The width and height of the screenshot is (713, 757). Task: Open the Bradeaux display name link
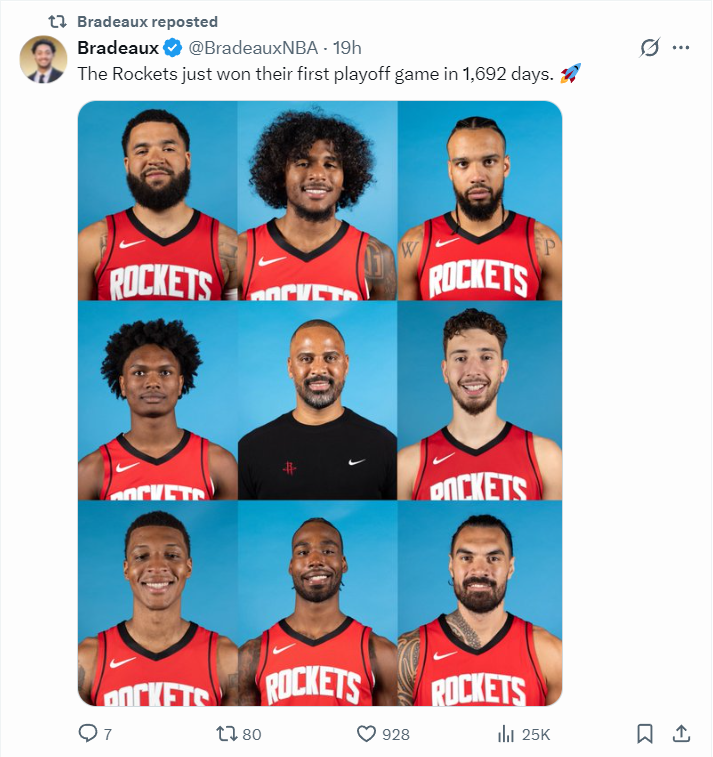click(118, 48)
